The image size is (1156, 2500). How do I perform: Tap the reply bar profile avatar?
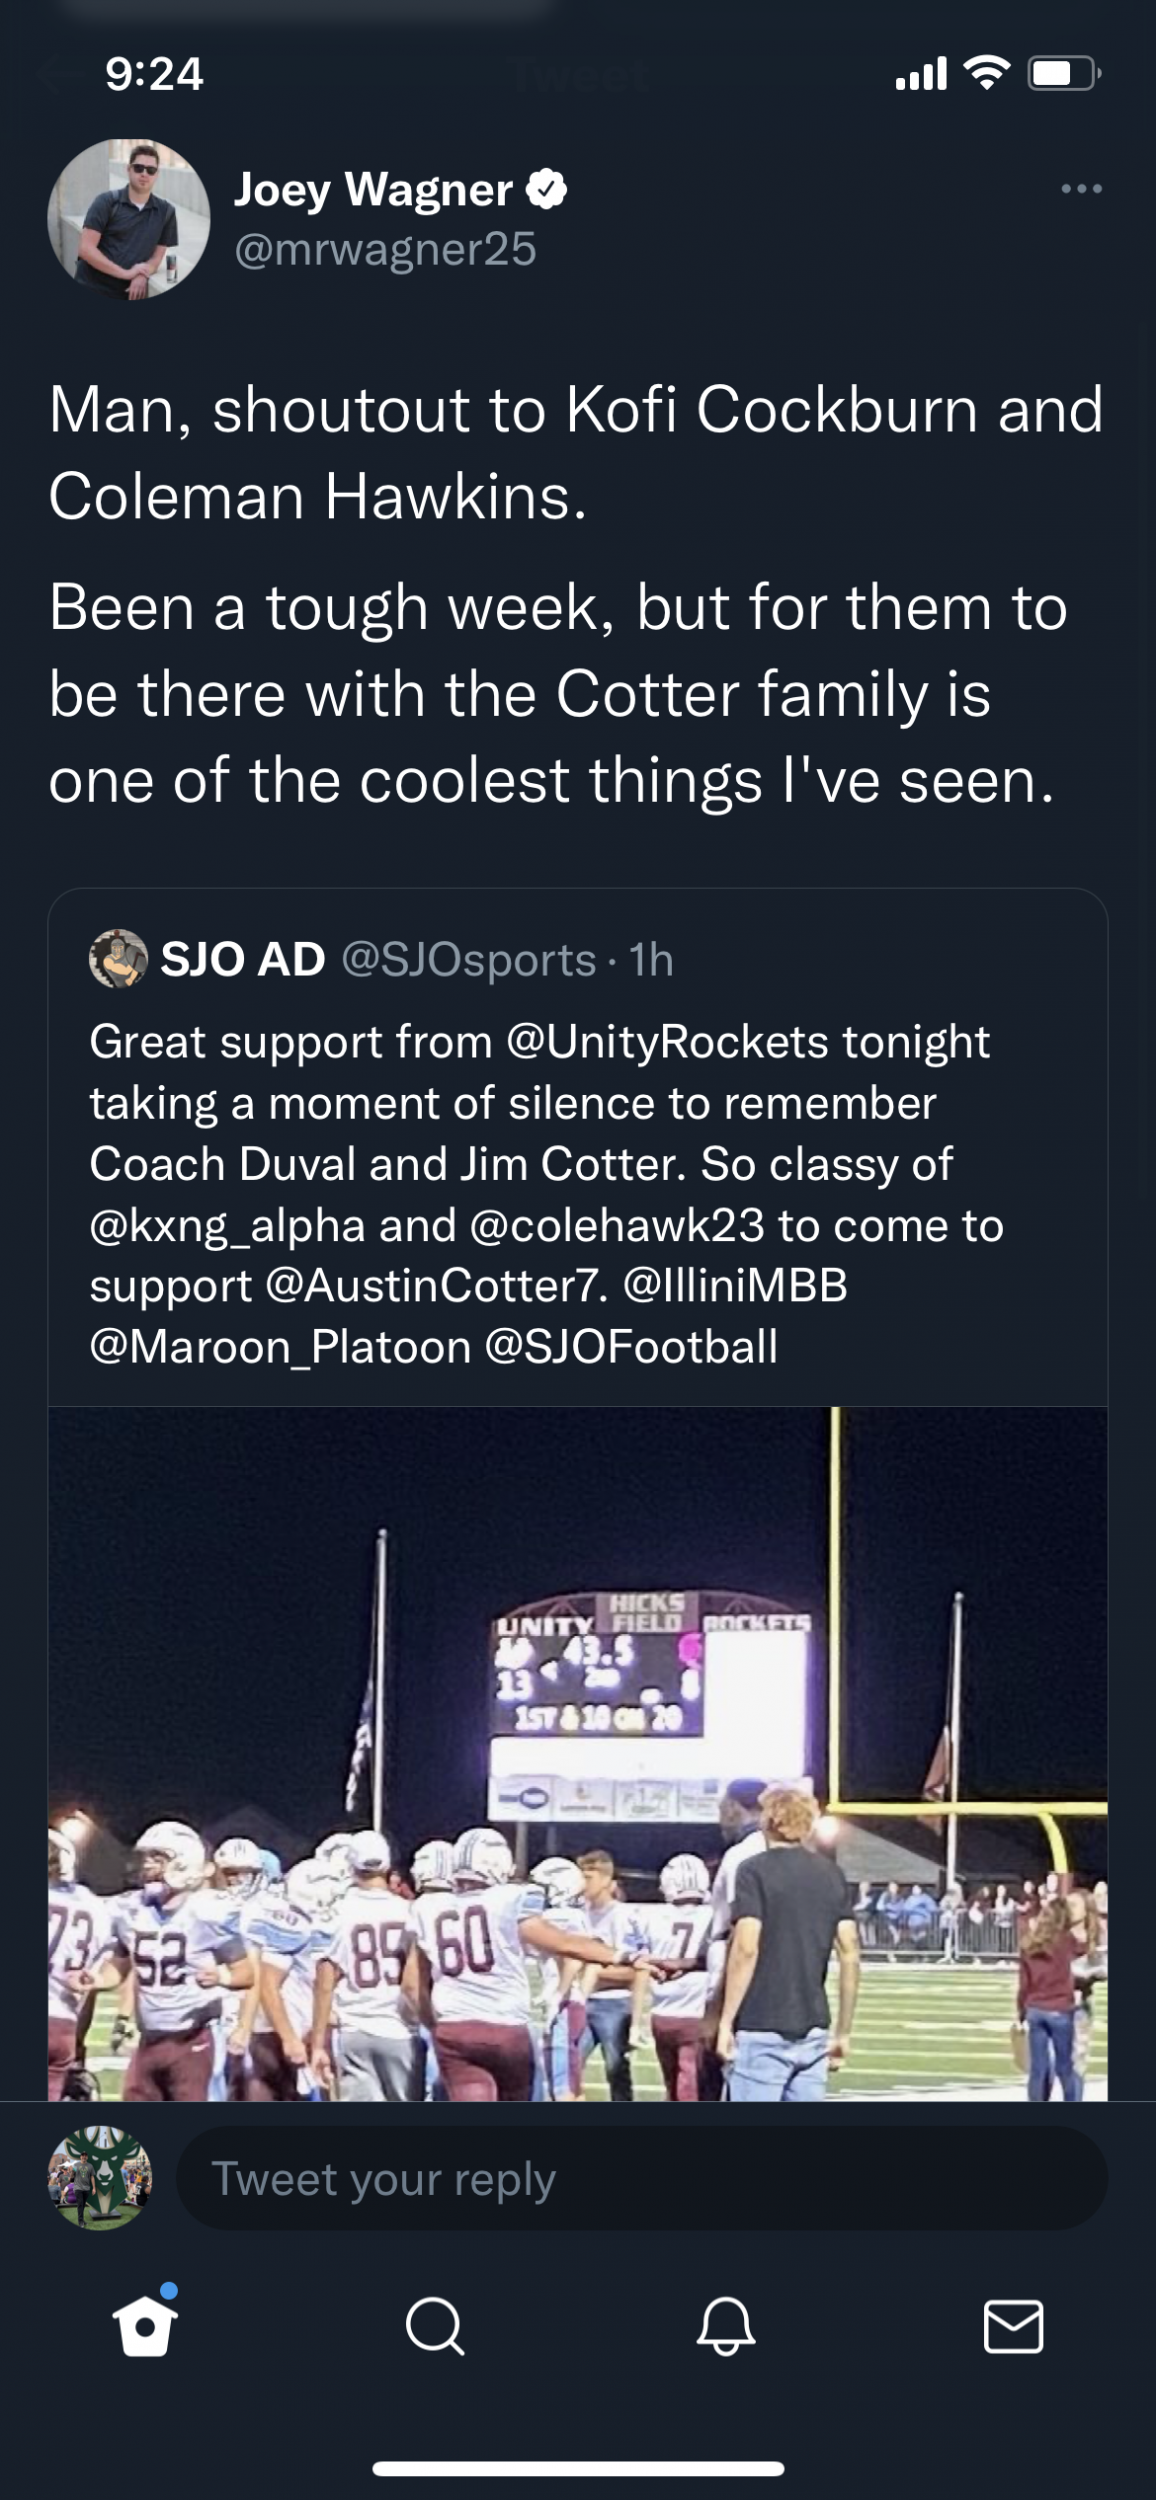tap(100, 2177)
